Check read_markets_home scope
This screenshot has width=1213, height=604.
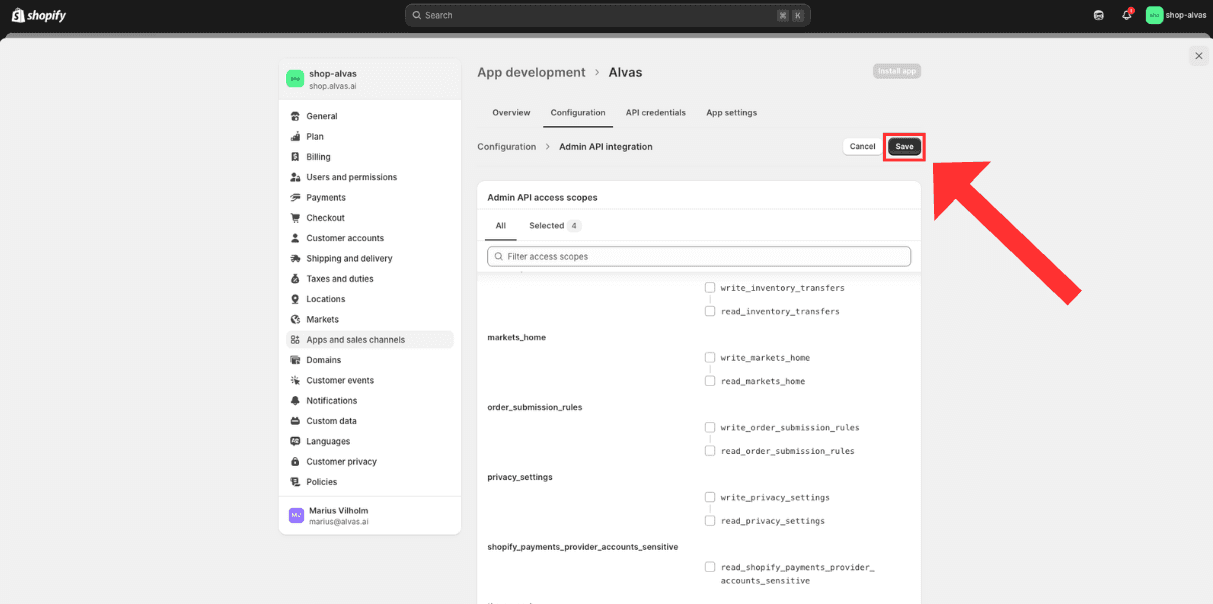pos(710,381)
